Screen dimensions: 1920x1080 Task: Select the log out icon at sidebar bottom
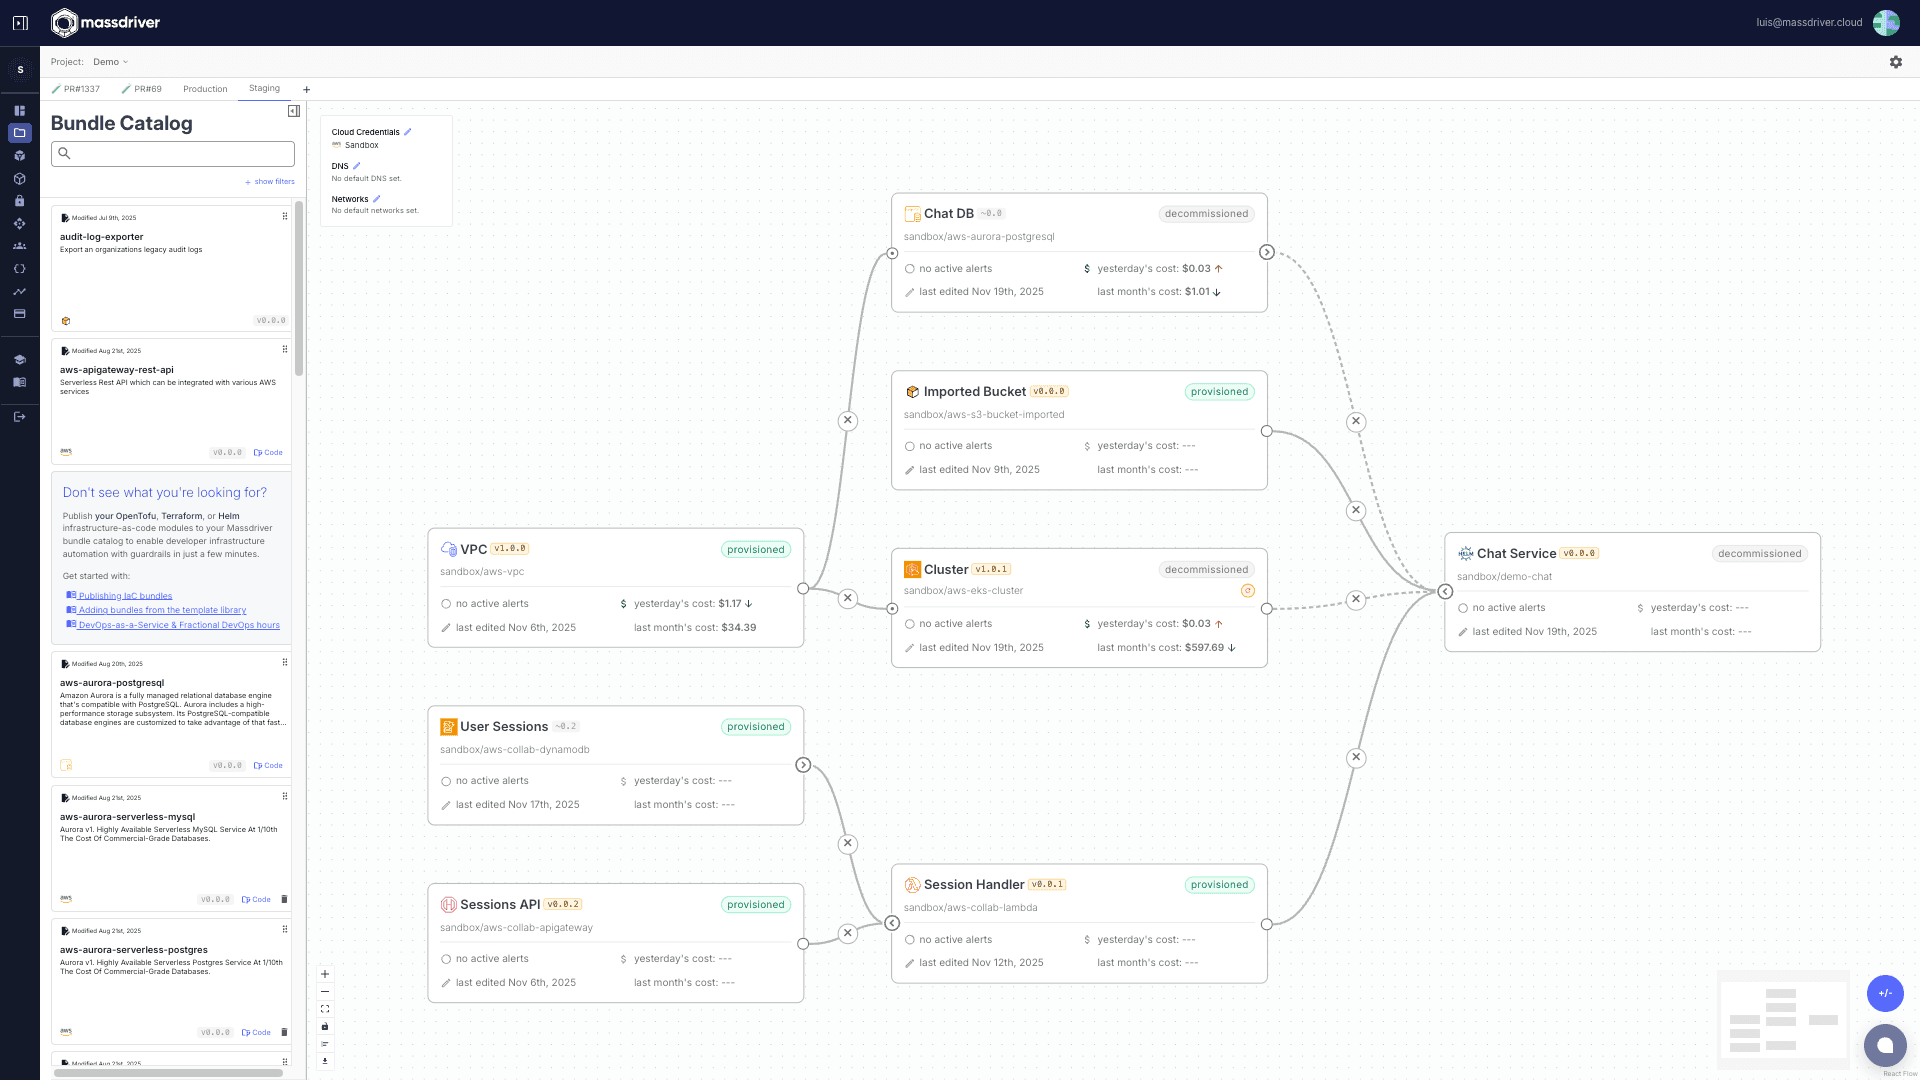coord(20,417)
